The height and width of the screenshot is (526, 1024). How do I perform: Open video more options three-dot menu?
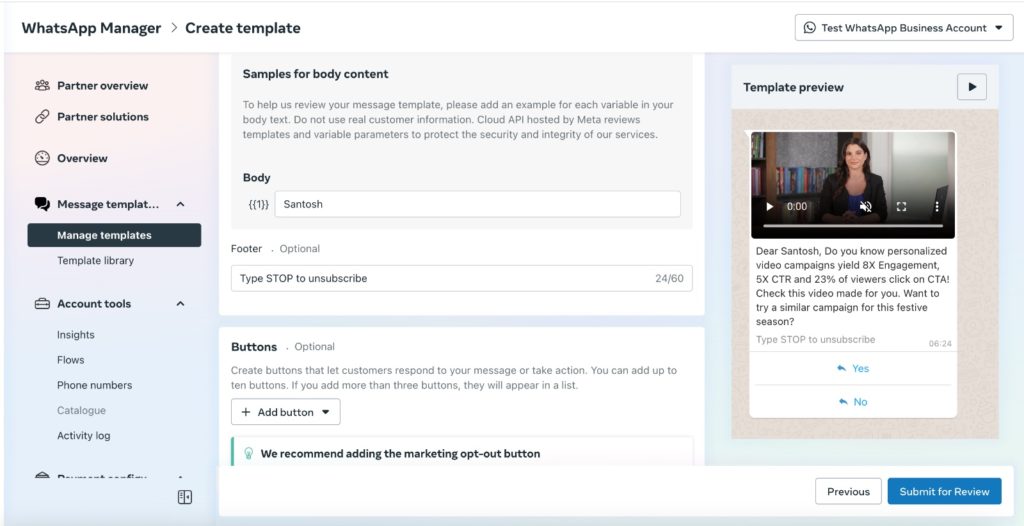pyautogui.click(x=936, y=206)
